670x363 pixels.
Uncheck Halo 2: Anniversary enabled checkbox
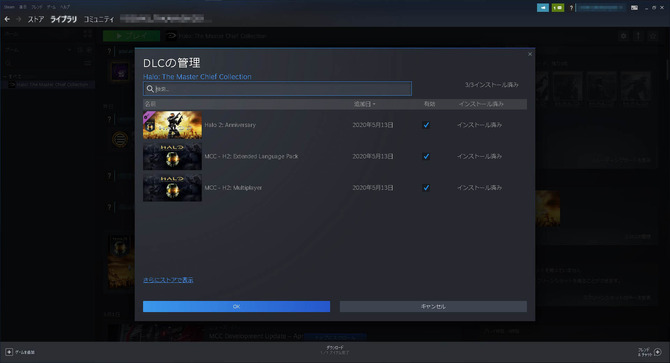tap(426, 125)
